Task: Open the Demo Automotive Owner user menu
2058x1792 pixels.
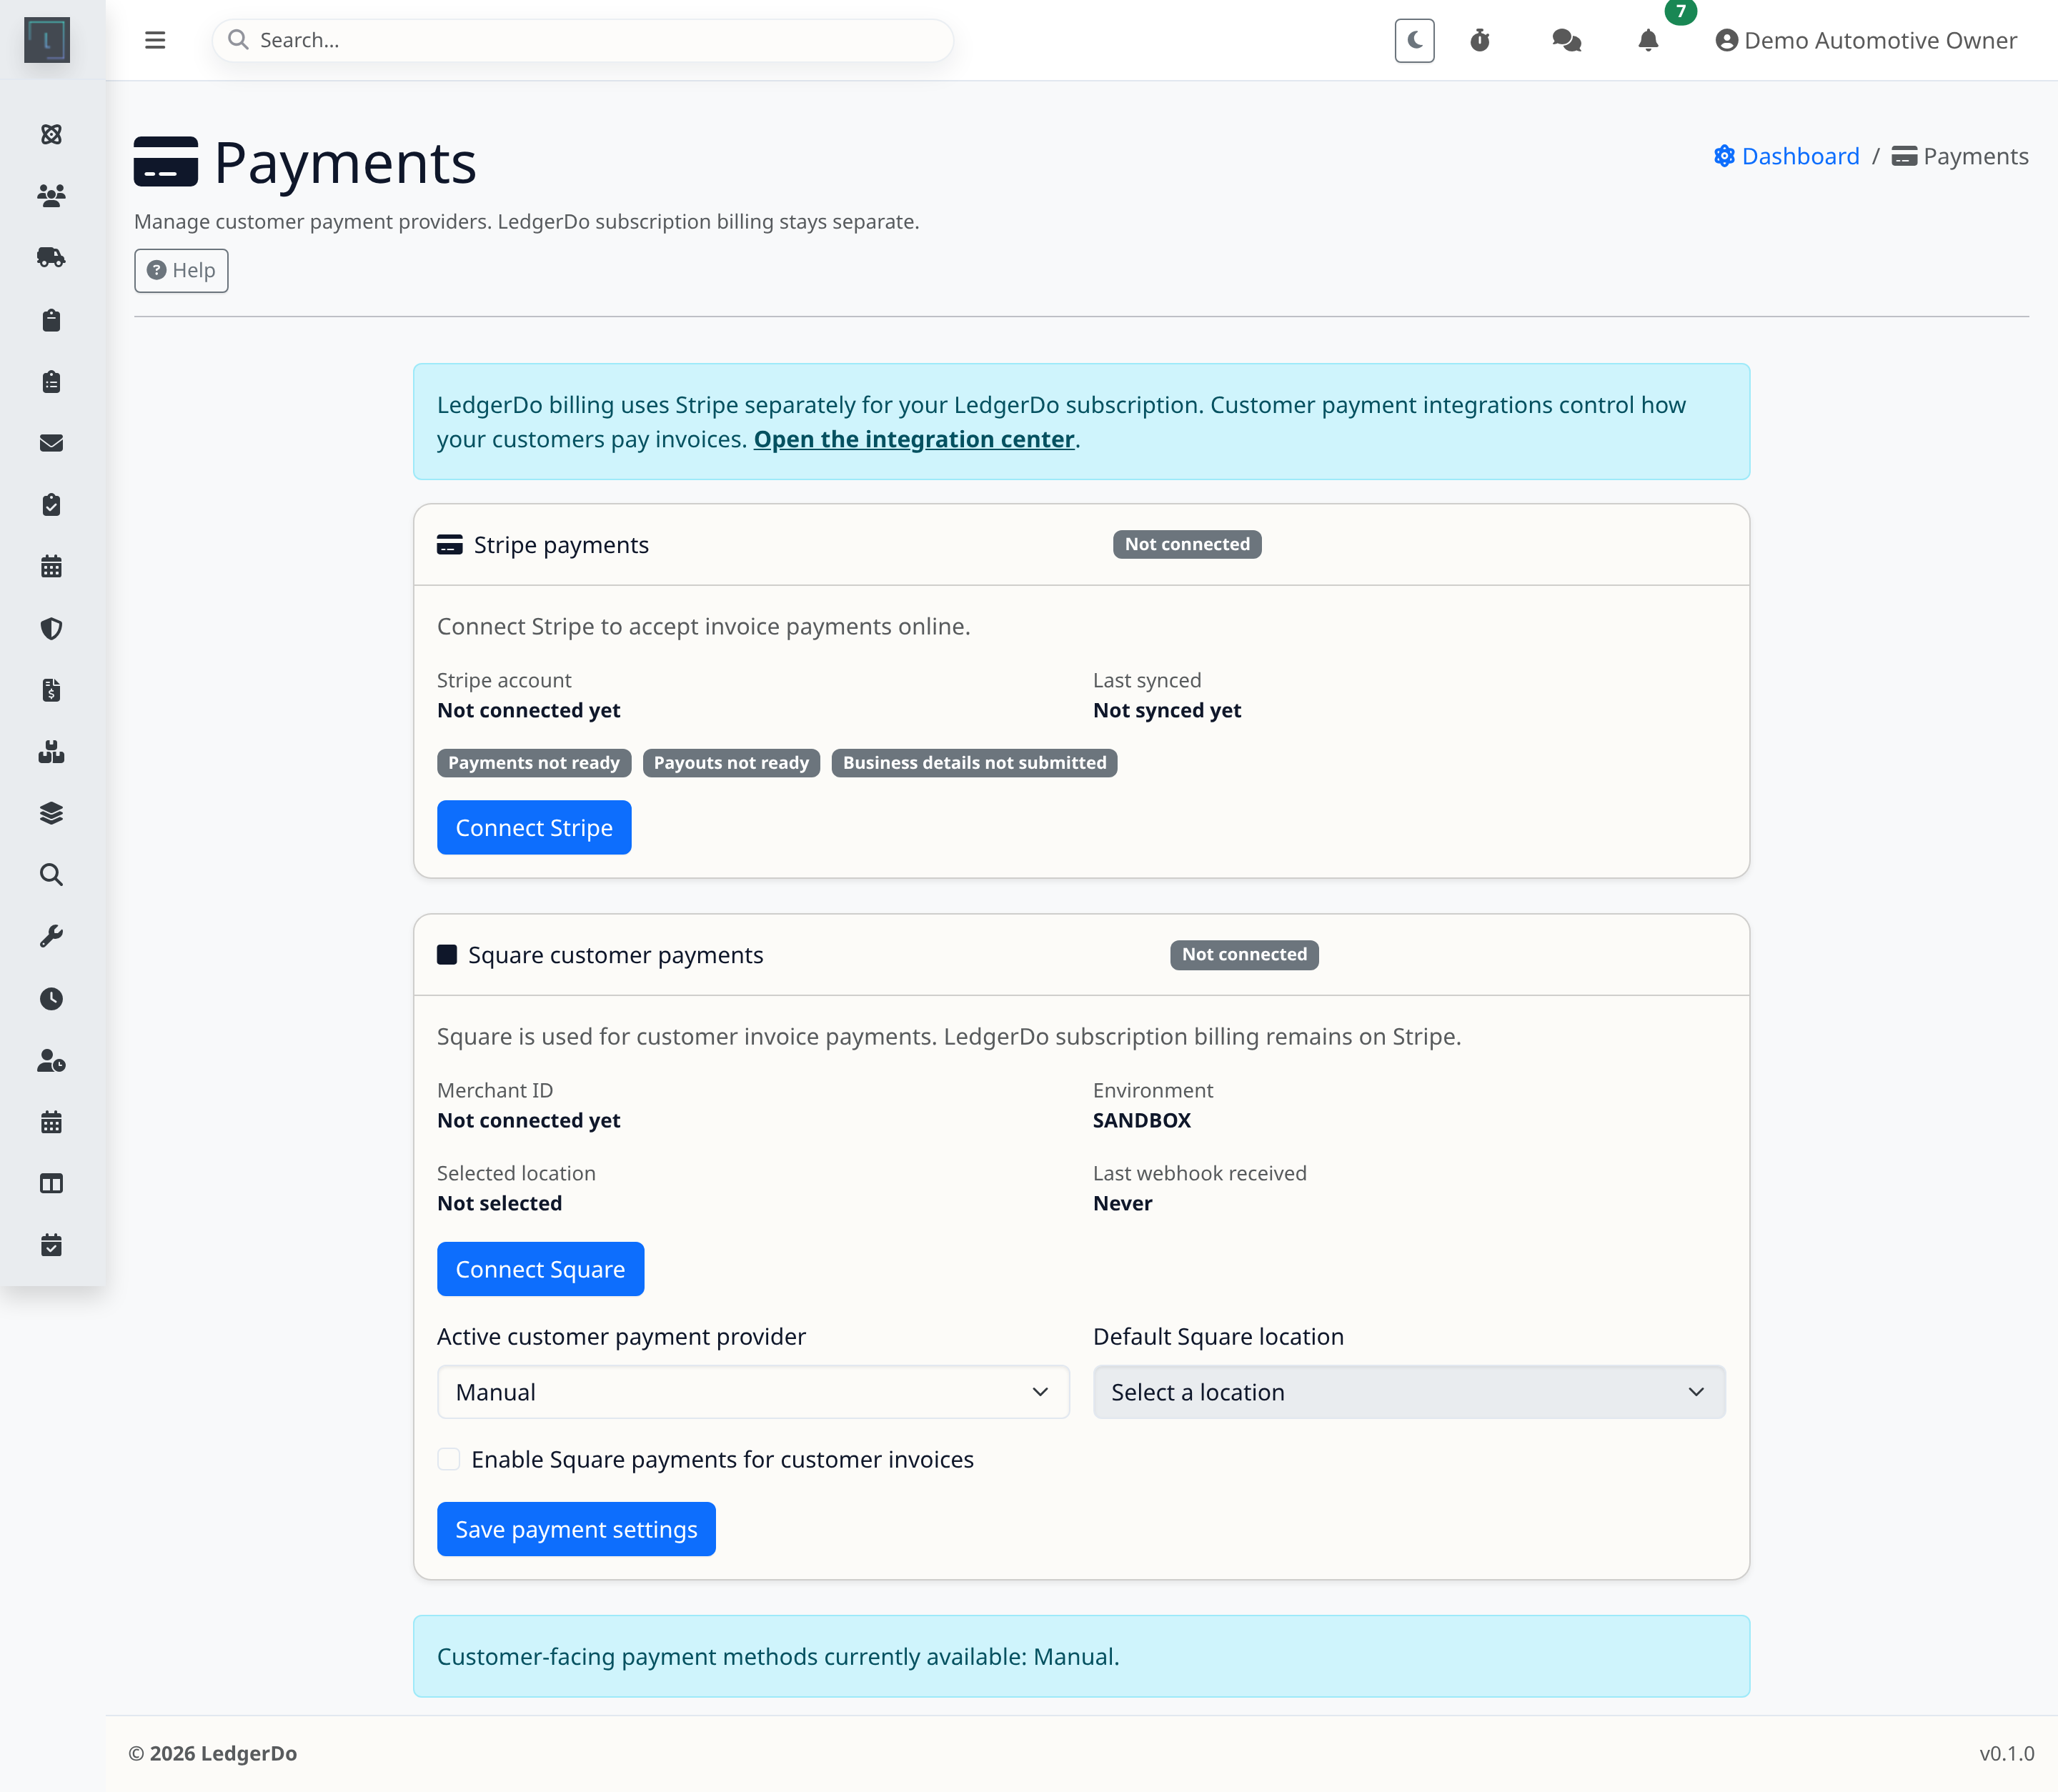Action: pos(1866,40)
